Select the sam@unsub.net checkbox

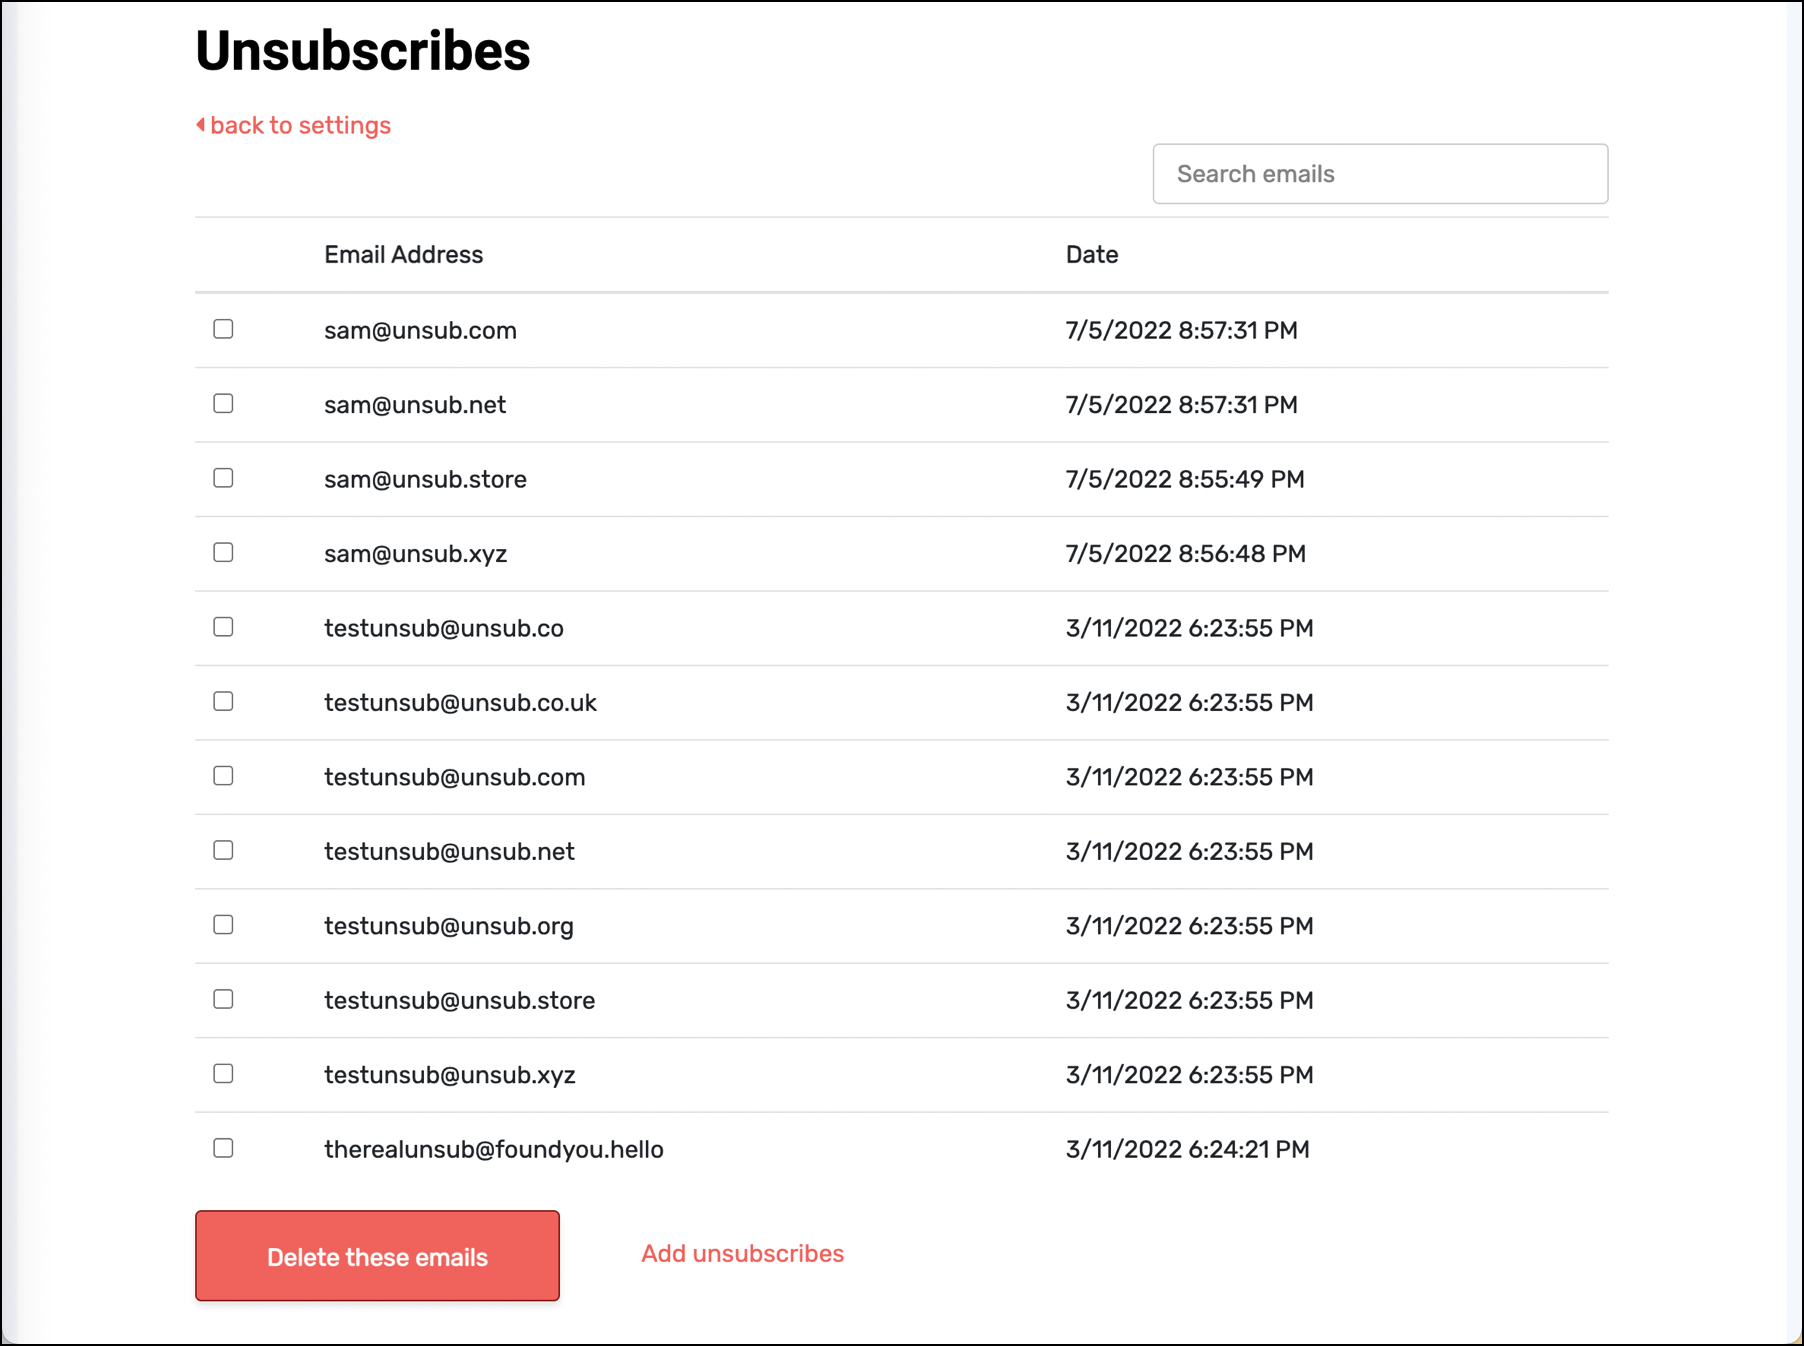click(223, 403)
